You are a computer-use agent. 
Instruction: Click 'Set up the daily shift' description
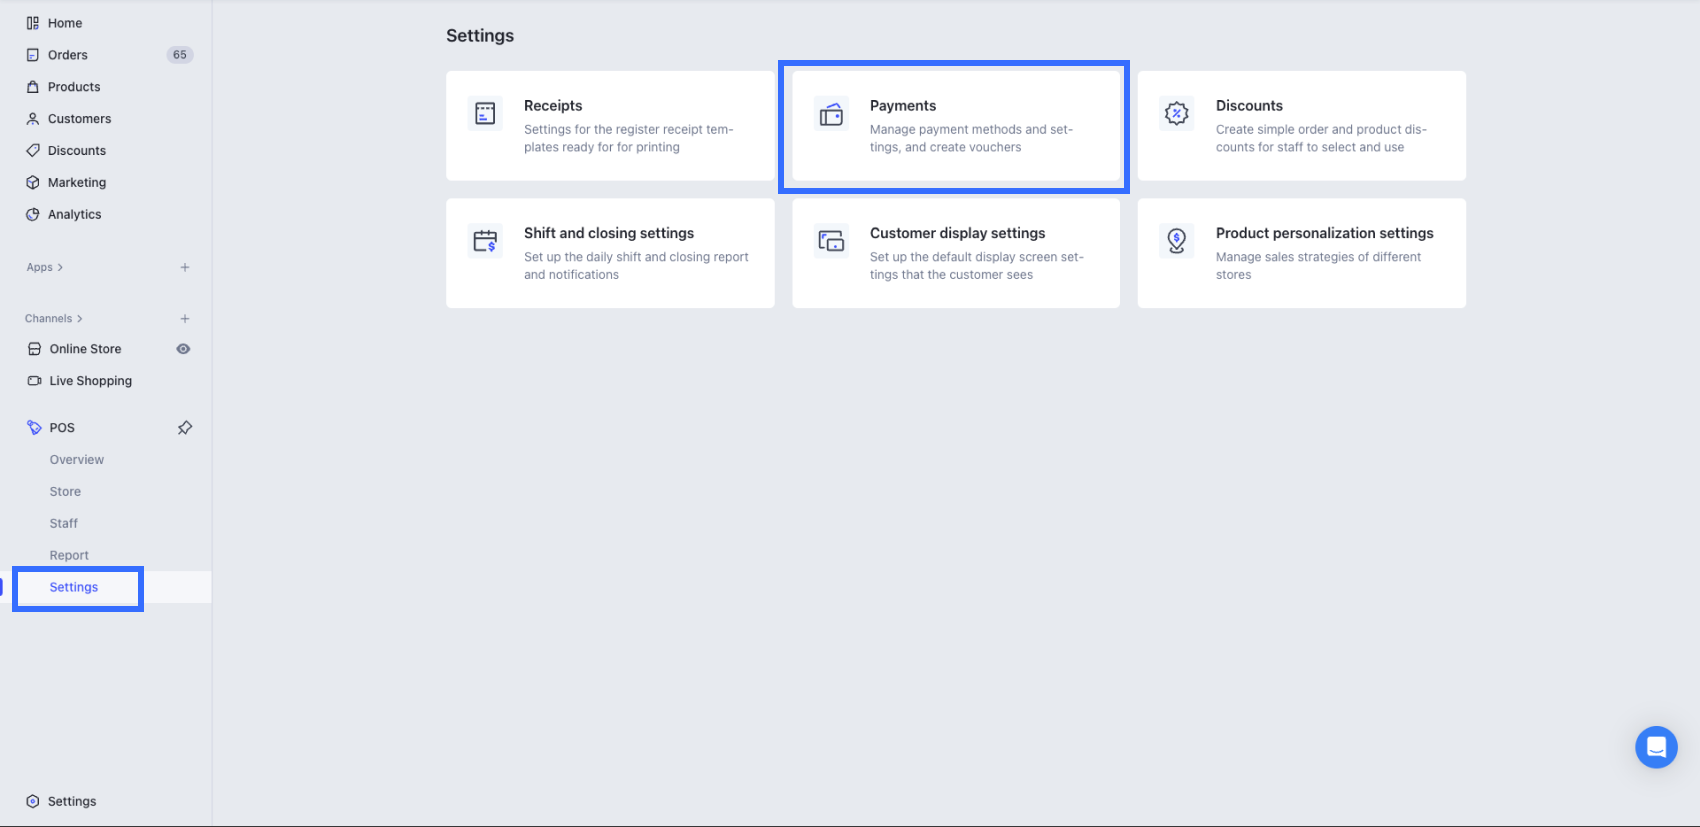[x=636, y=266]
